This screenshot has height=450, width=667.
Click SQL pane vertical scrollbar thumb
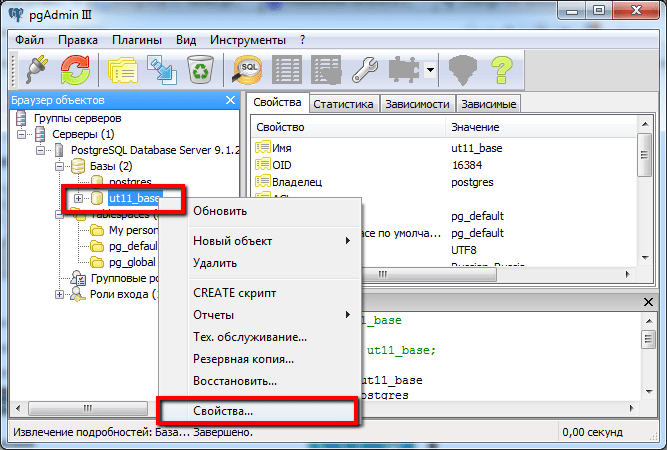point(648,339)
